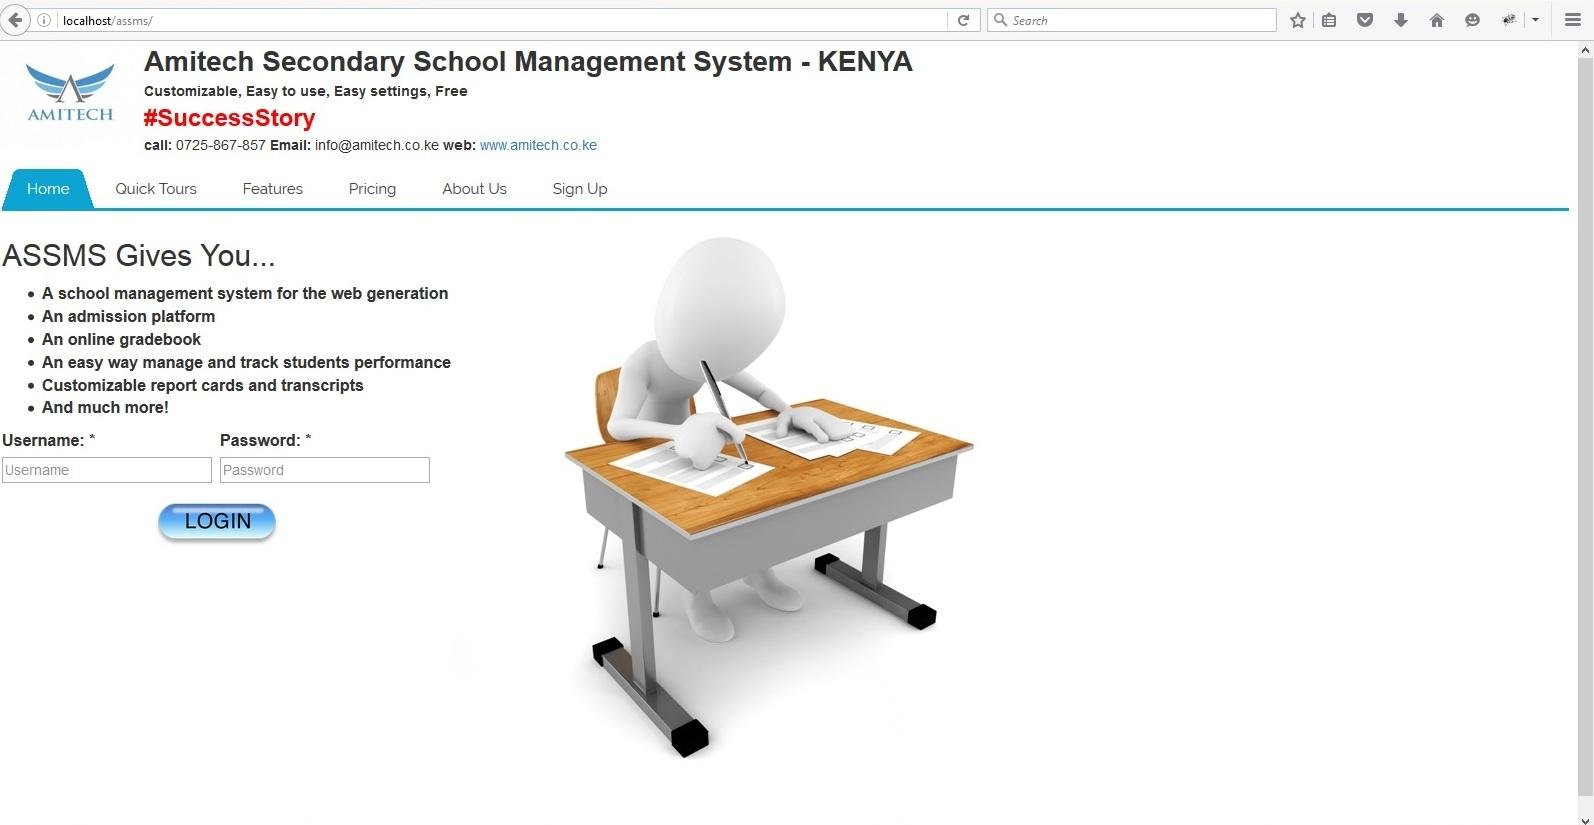This screenshot has width=1594, height=825.
Task: Open the Quick Tours tab
Action: pos(156,189)
